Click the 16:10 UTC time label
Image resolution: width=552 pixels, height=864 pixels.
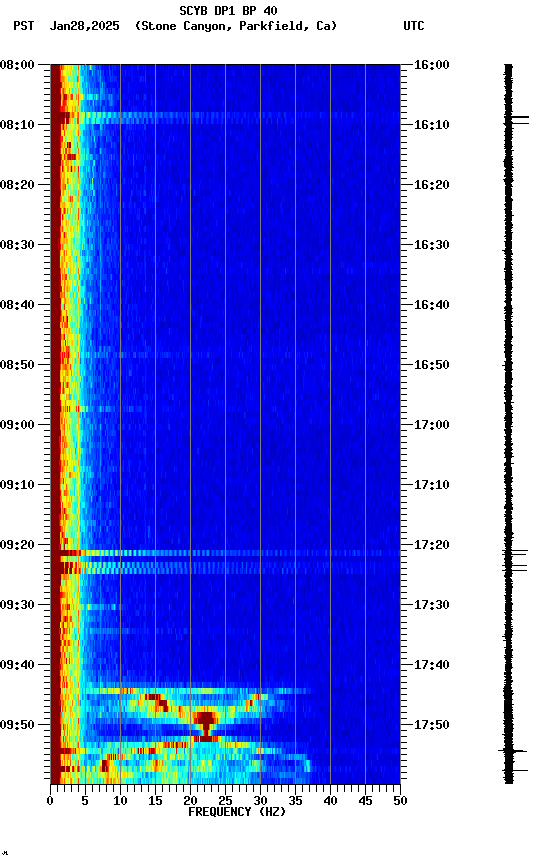431,125
